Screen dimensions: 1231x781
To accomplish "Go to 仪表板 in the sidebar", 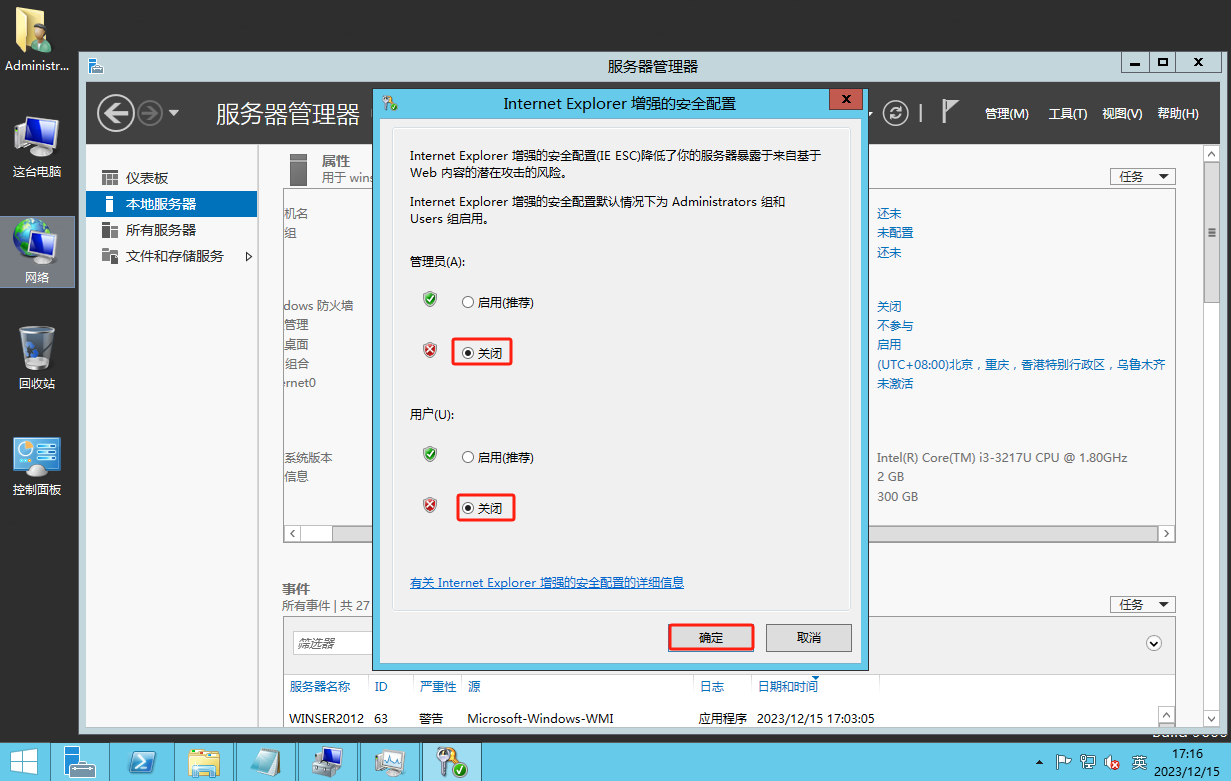I will click(171, 178).
